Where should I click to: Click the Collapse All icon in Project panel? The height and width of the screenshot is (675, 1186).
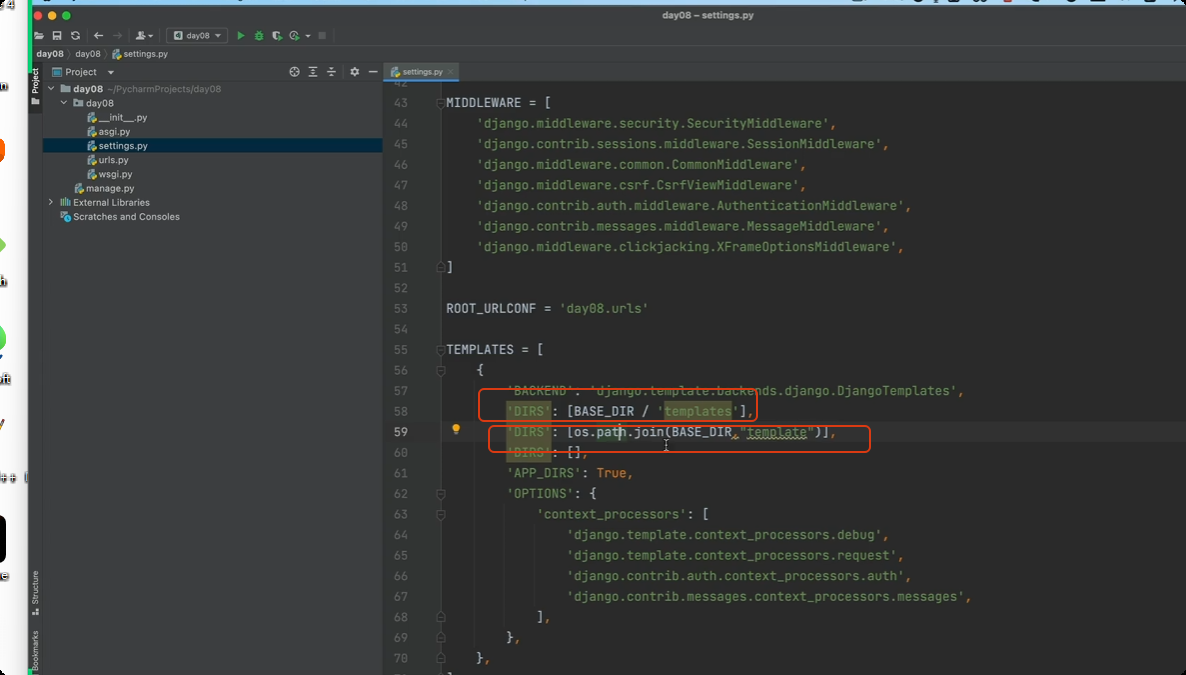(331, 72)
